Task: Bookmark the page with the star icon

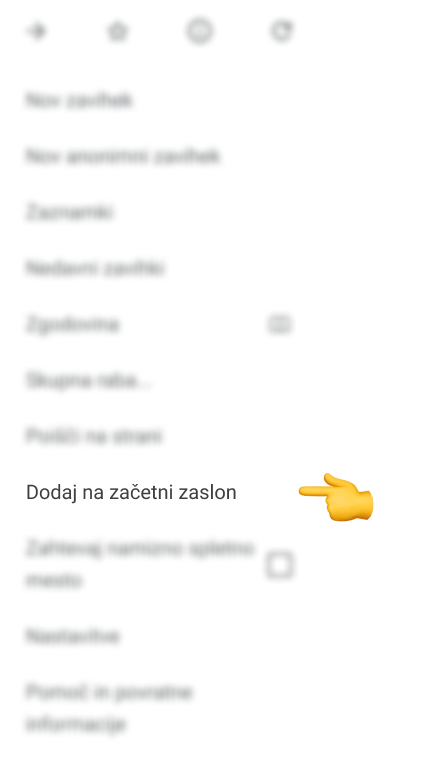Action: (x=118, y=32)
